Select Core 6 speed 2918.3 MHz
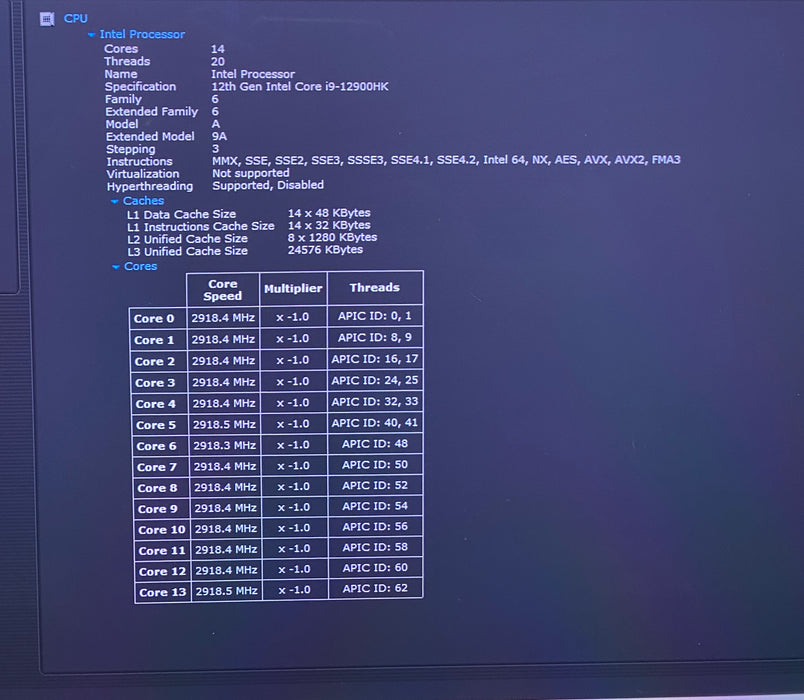 pyautogui.click(x=225, y=446)
